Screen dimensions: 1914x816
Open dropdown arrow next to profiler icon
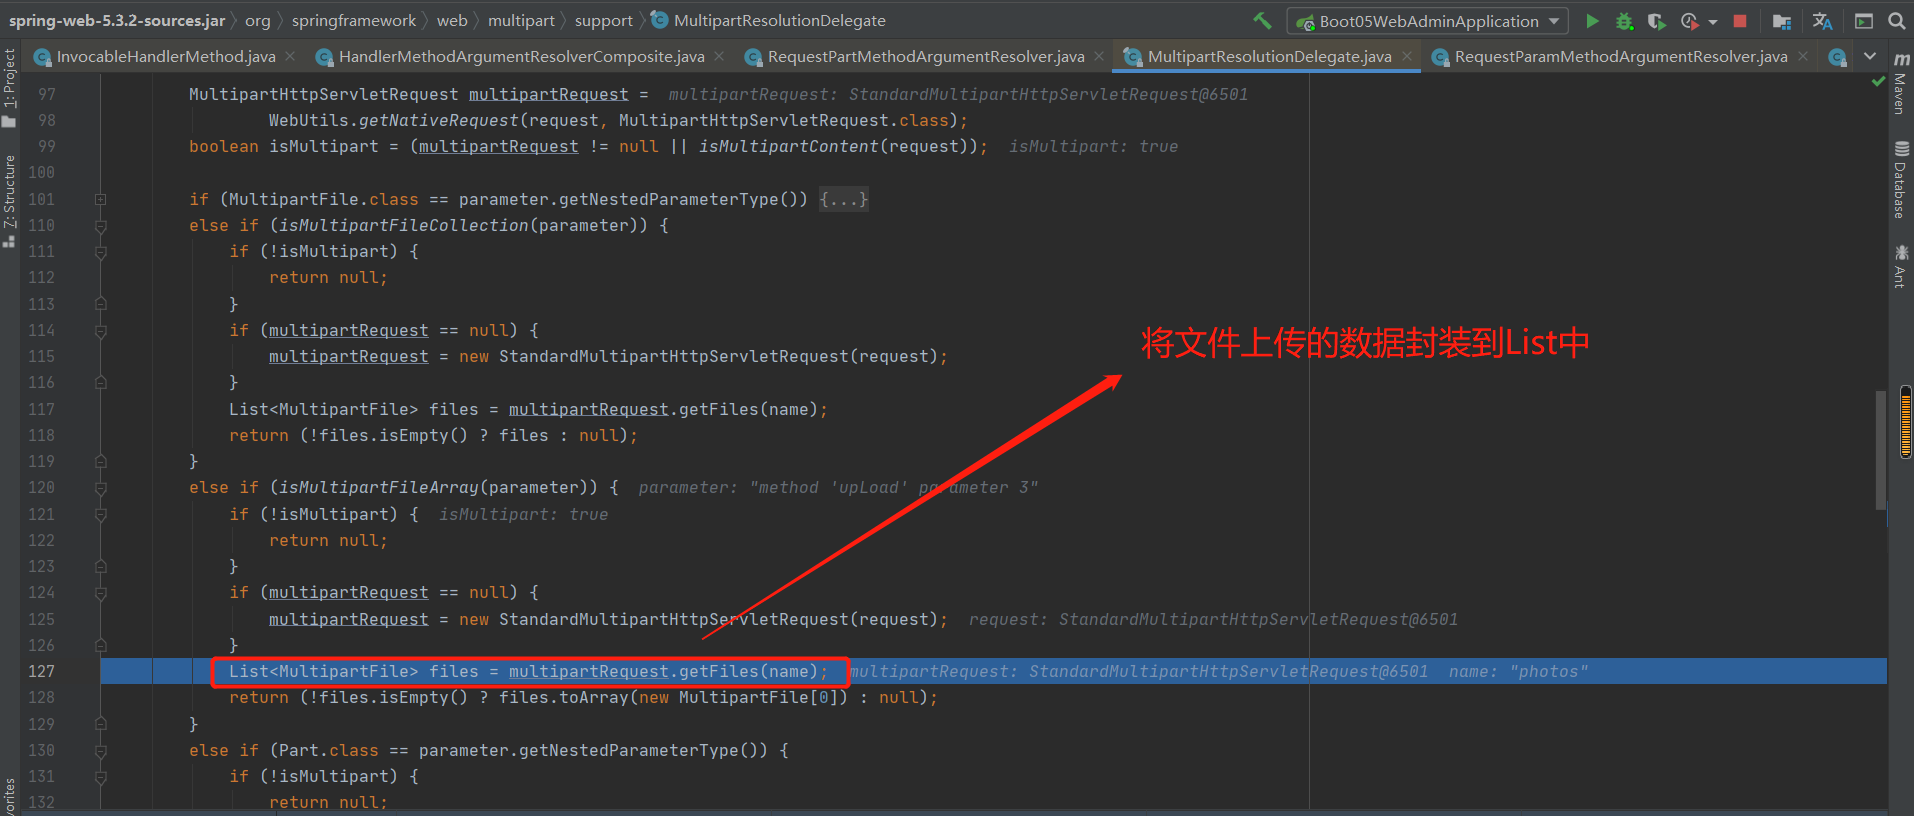(1712, 22)
